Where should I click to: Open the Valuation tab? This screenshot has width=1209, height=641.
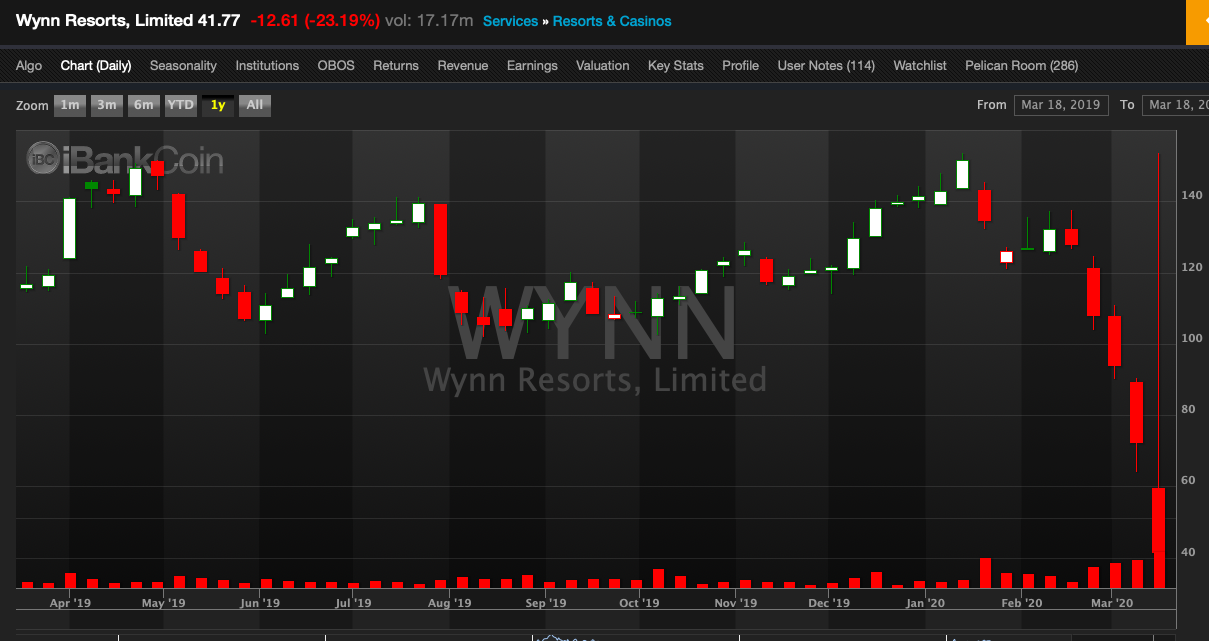pyautogui.click(x=603, y=65)
